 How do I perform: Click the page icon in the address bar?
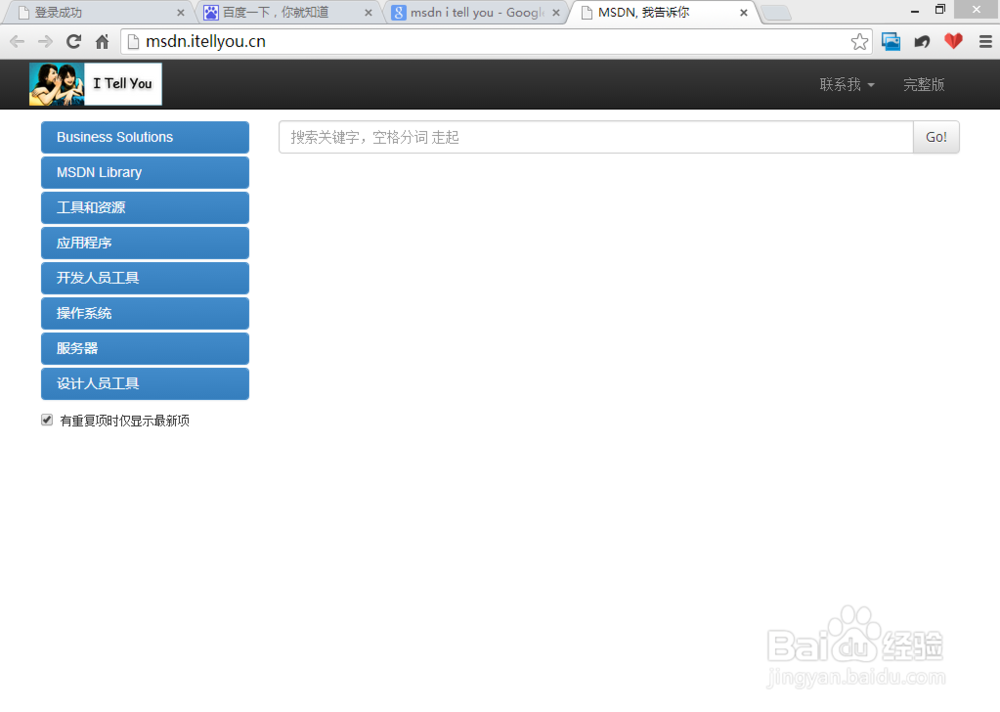(x=133, y=42)
